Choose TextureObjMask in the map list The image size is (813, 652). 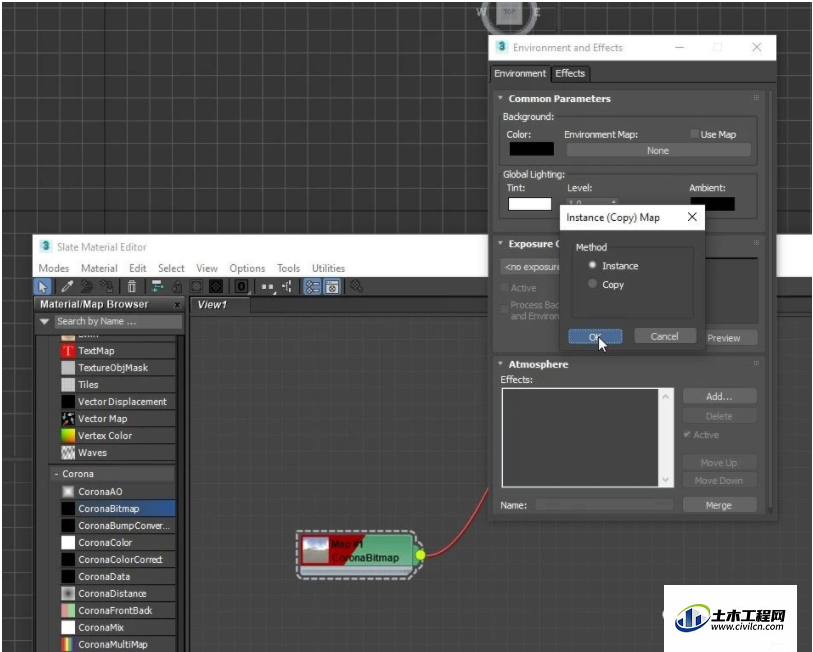tap(118, 368)
